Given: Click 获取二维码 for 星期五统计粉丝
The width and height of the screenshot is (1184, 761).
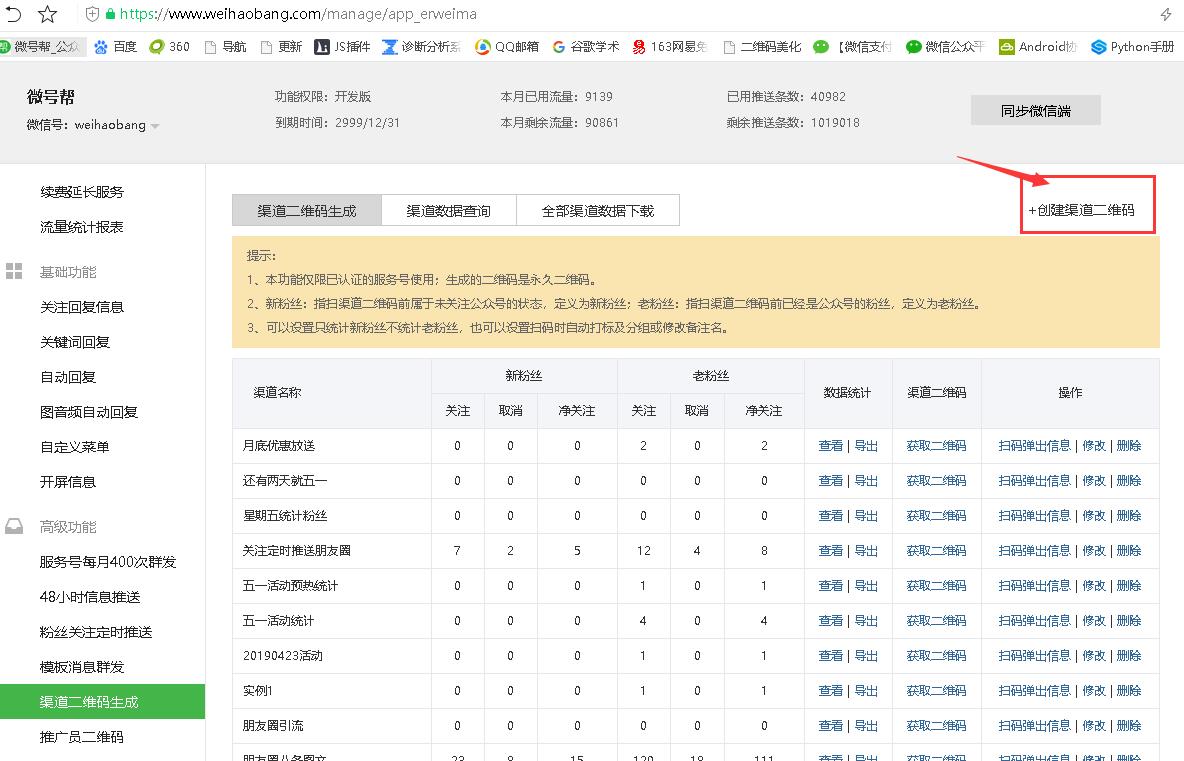Looking at the screenshot, I should pos(936,516).
